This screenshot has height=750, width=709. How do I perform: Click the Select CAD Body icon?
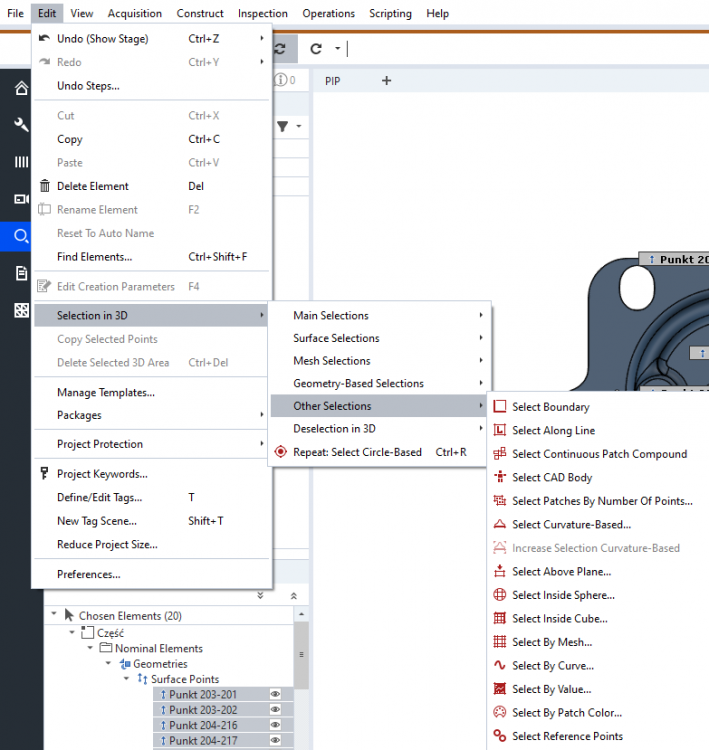tap(499, 477)
